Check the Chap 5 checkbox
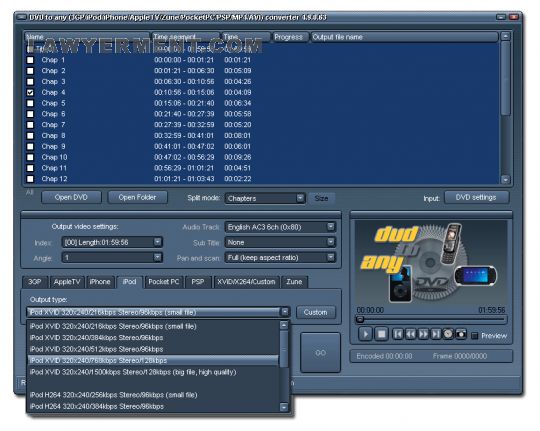 click(30, 103)
